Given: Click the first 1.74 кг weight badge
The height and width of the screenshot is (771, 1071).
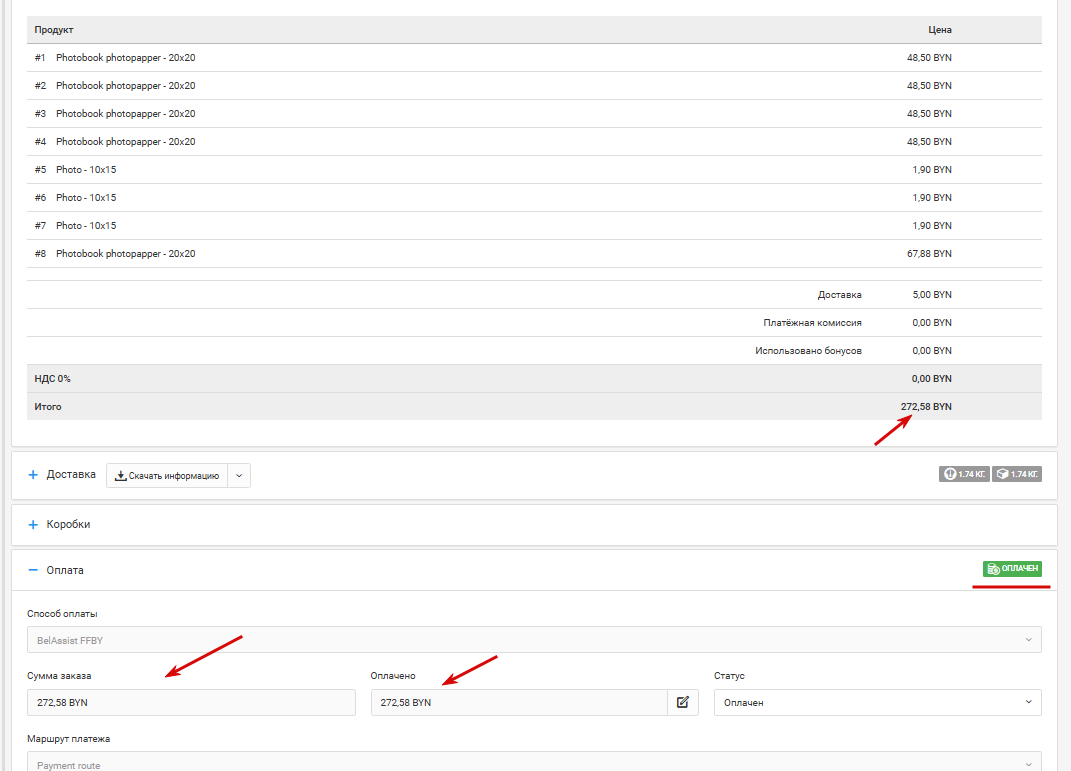Looking at the screenshot, I should (964, 474).
